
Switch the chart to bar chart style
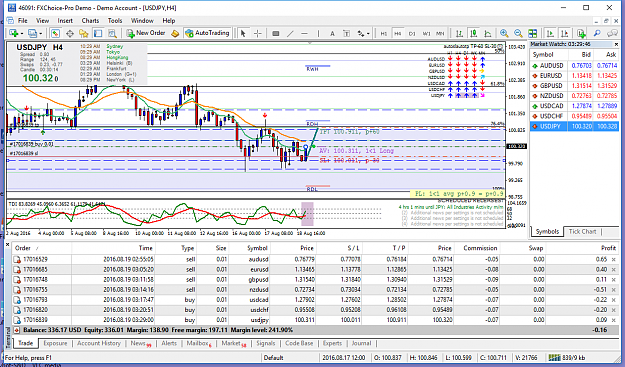tap(459, 33)
